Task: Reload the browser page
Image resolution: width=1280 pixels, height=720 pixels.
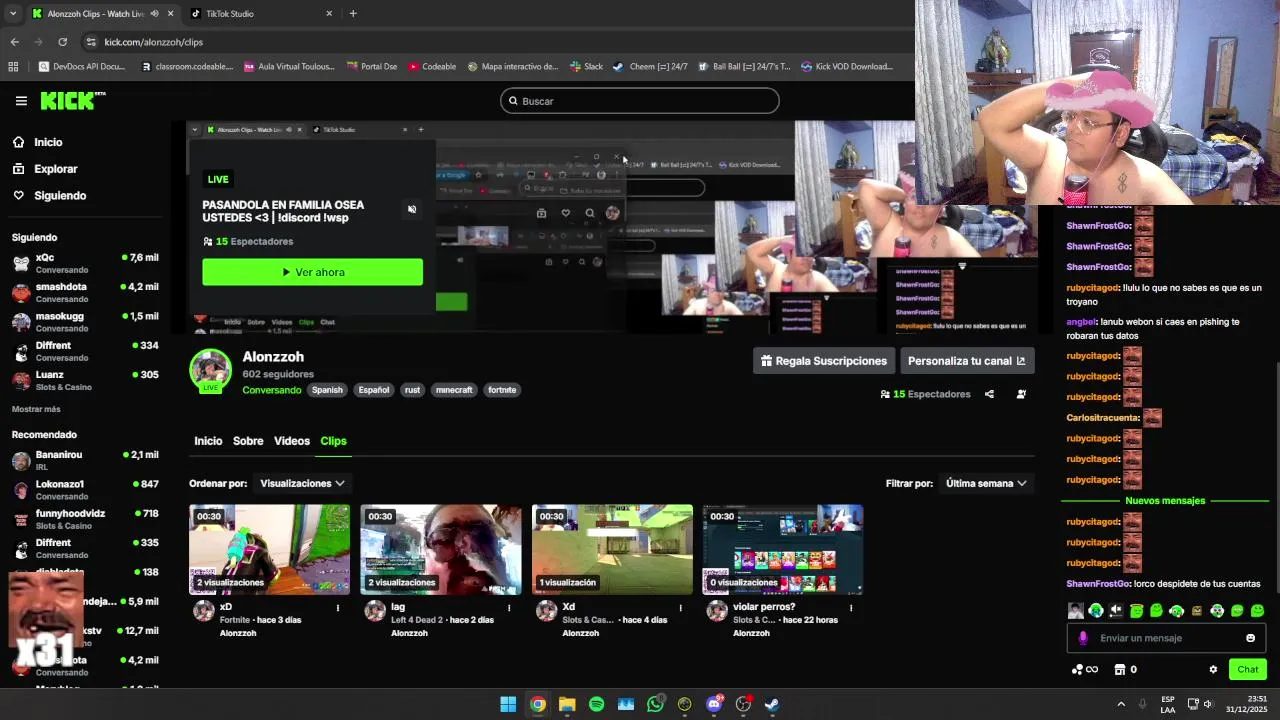Action: coord(62,42)
